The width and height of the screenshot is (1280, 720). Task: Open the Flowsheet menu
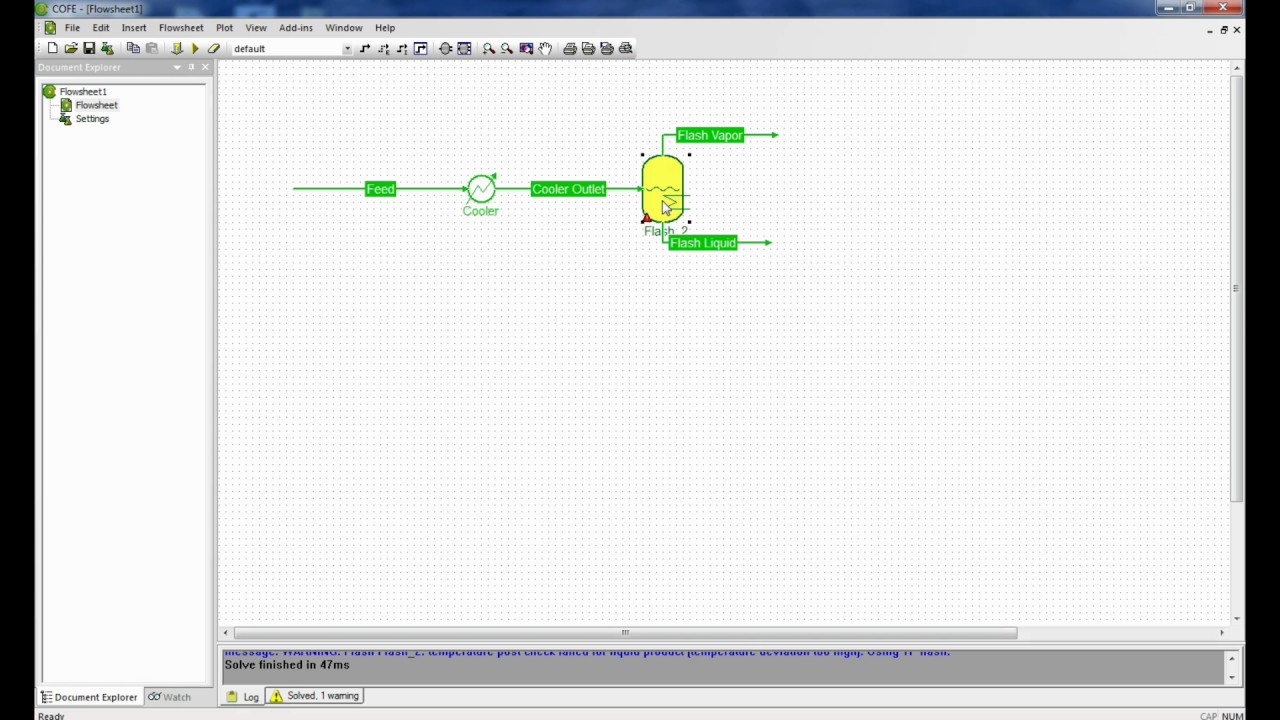(x=181, y=28)
